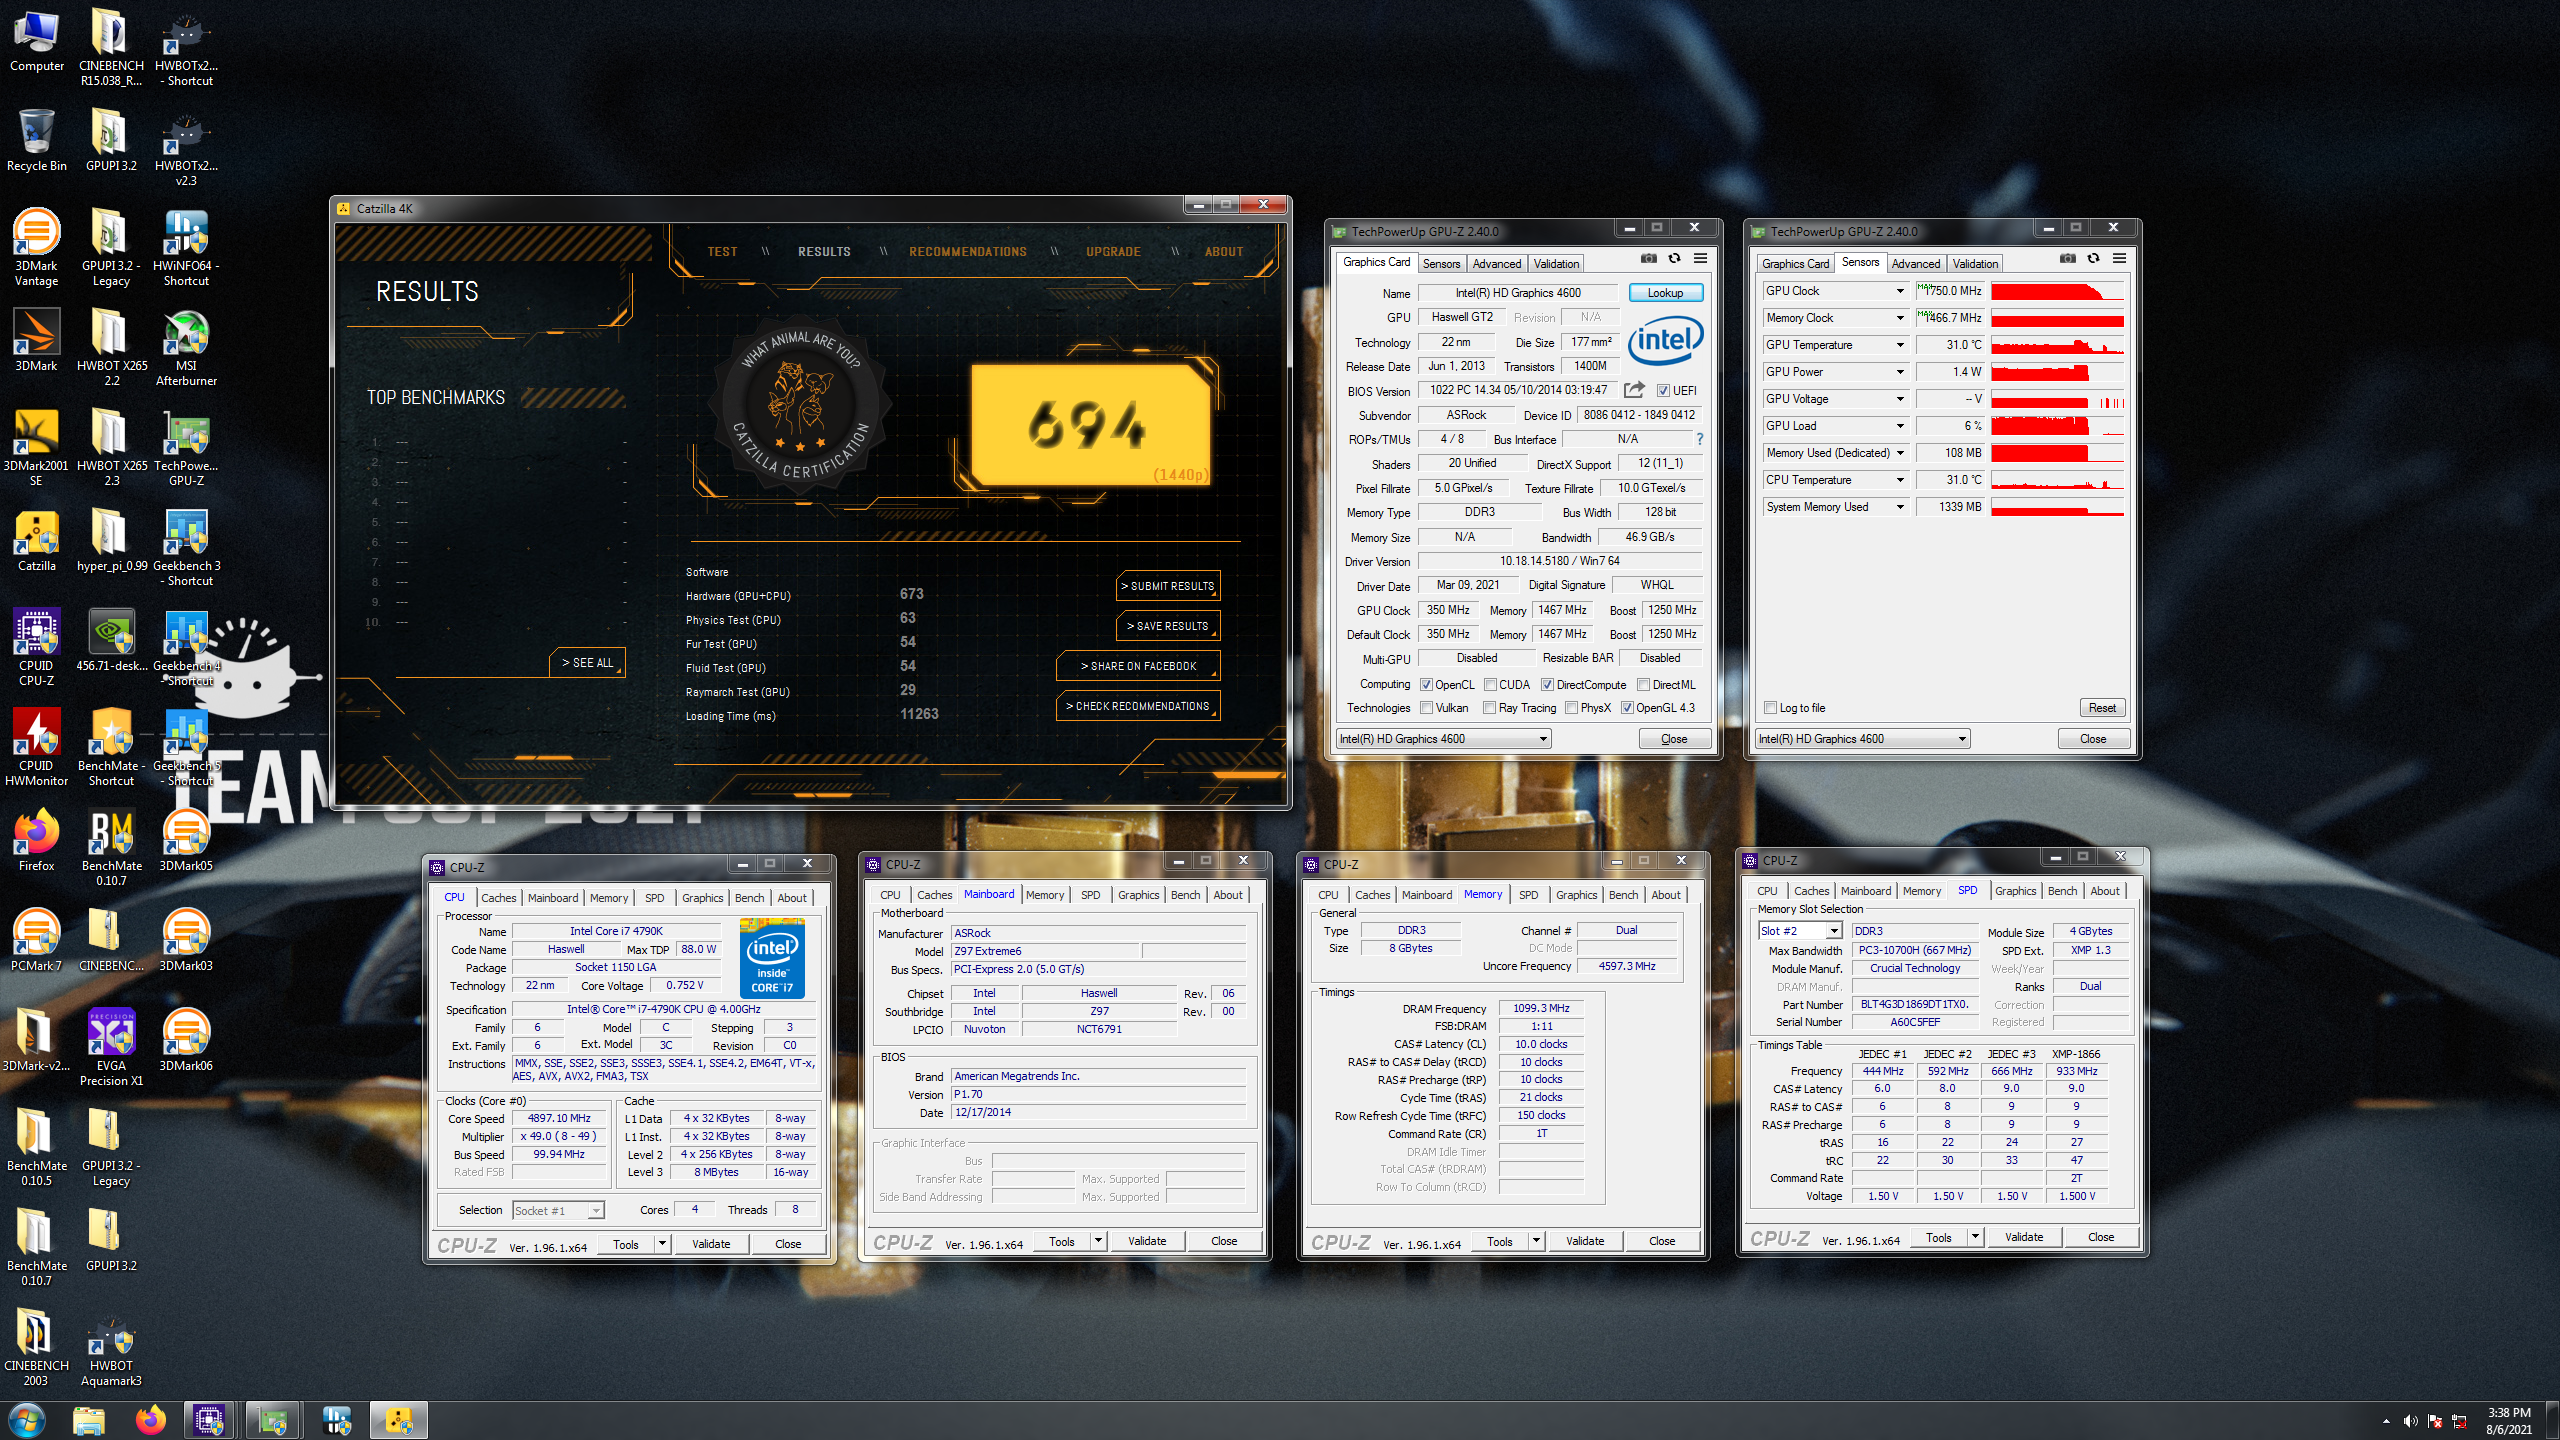Open the PCMark 7 desktop icon
This screenshot has height=1440, width=2560.
36,940
